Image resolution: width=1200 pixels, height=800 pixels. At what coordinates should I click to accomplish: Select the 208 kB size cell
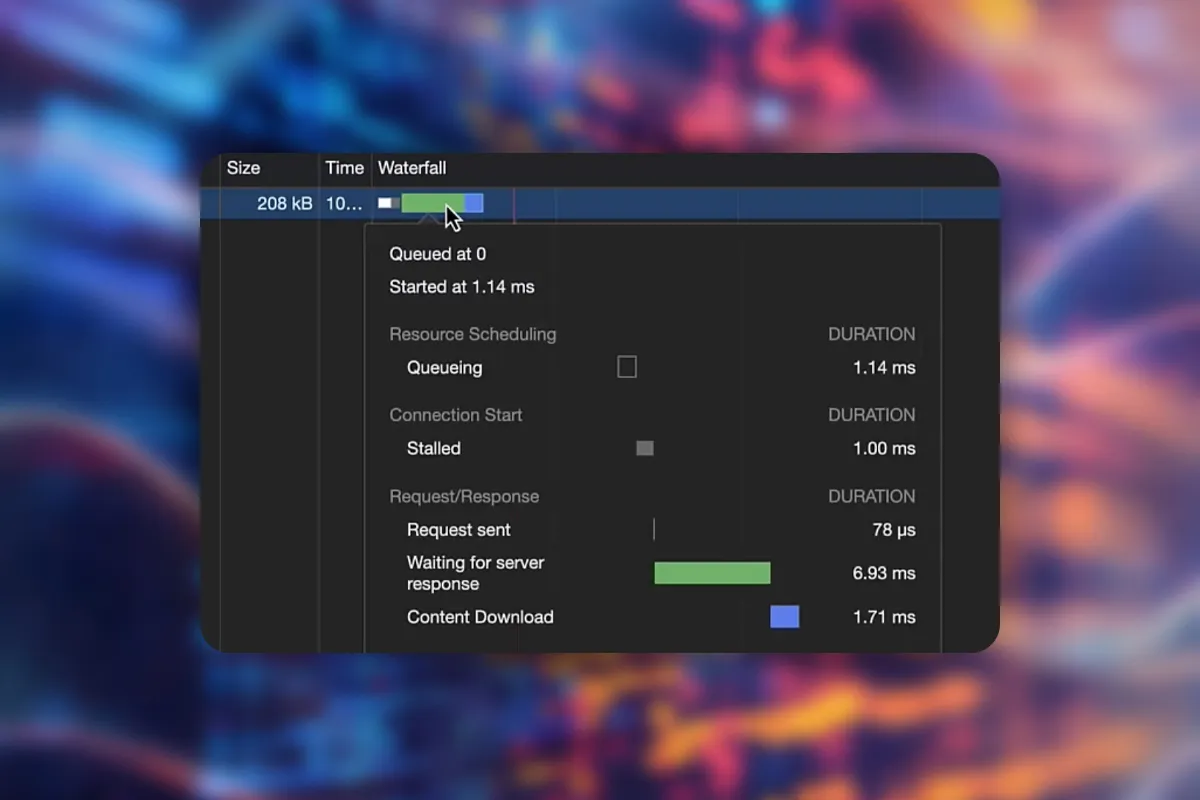point(285,203)
